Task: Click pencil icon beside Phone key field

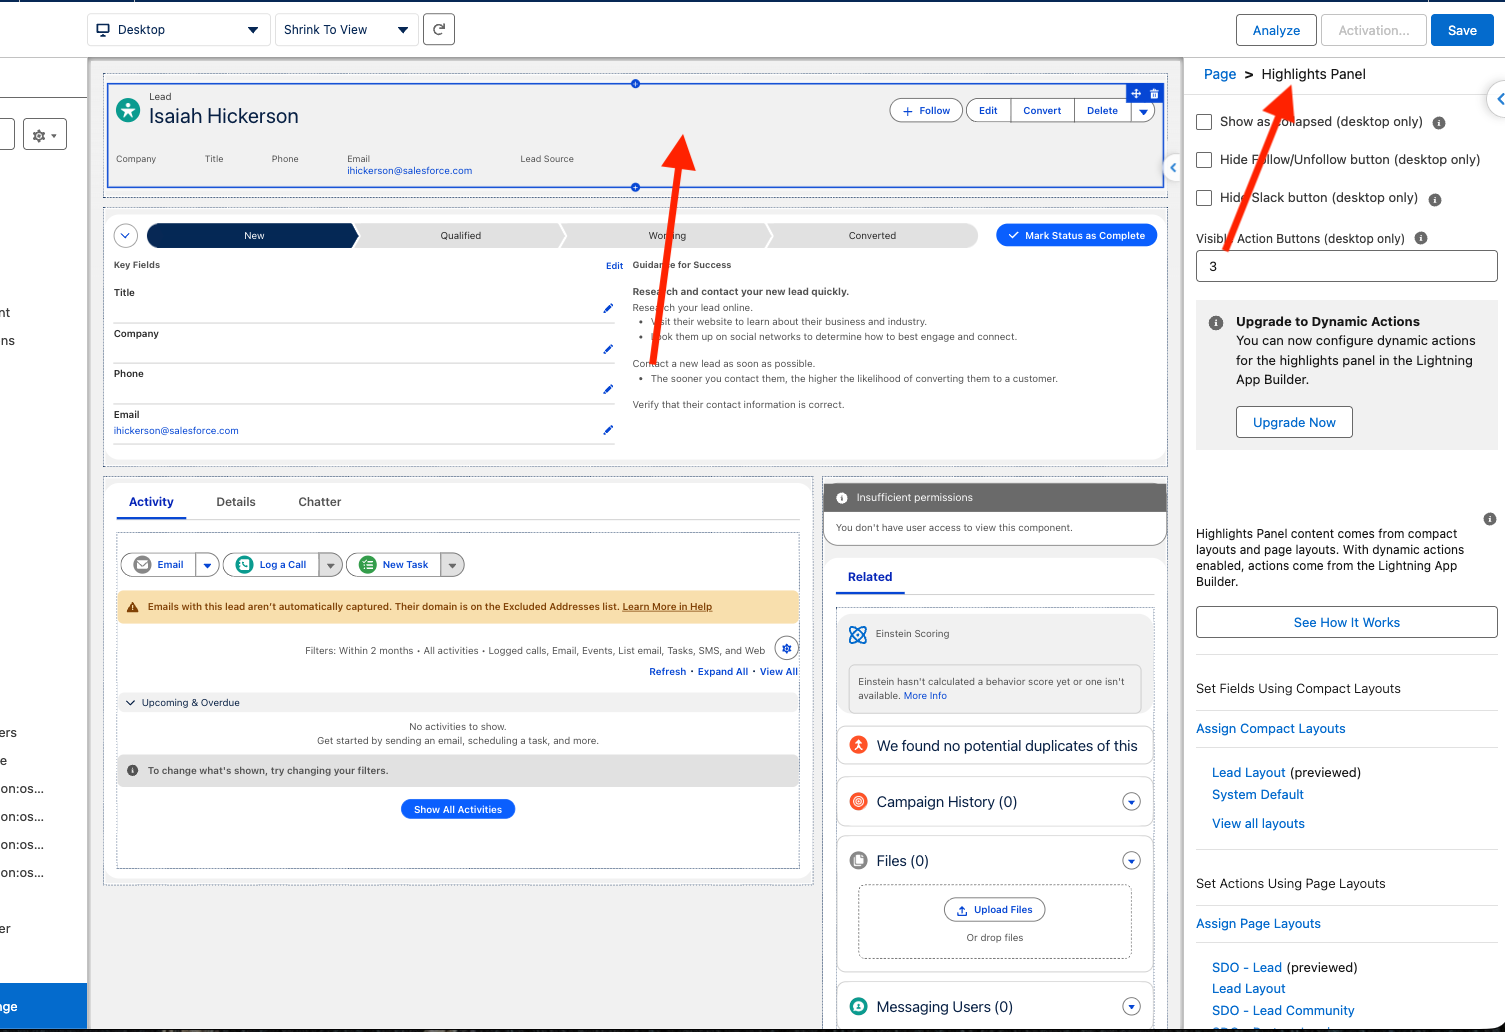Action: coord(608,389)
